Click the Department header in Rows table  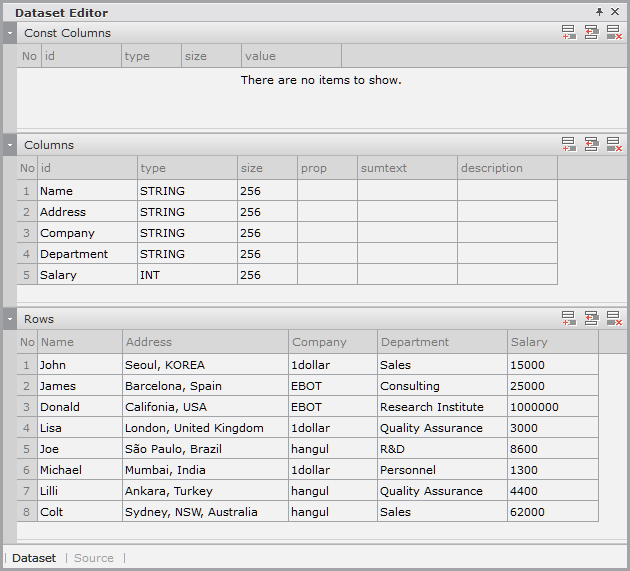coord(441,342)
